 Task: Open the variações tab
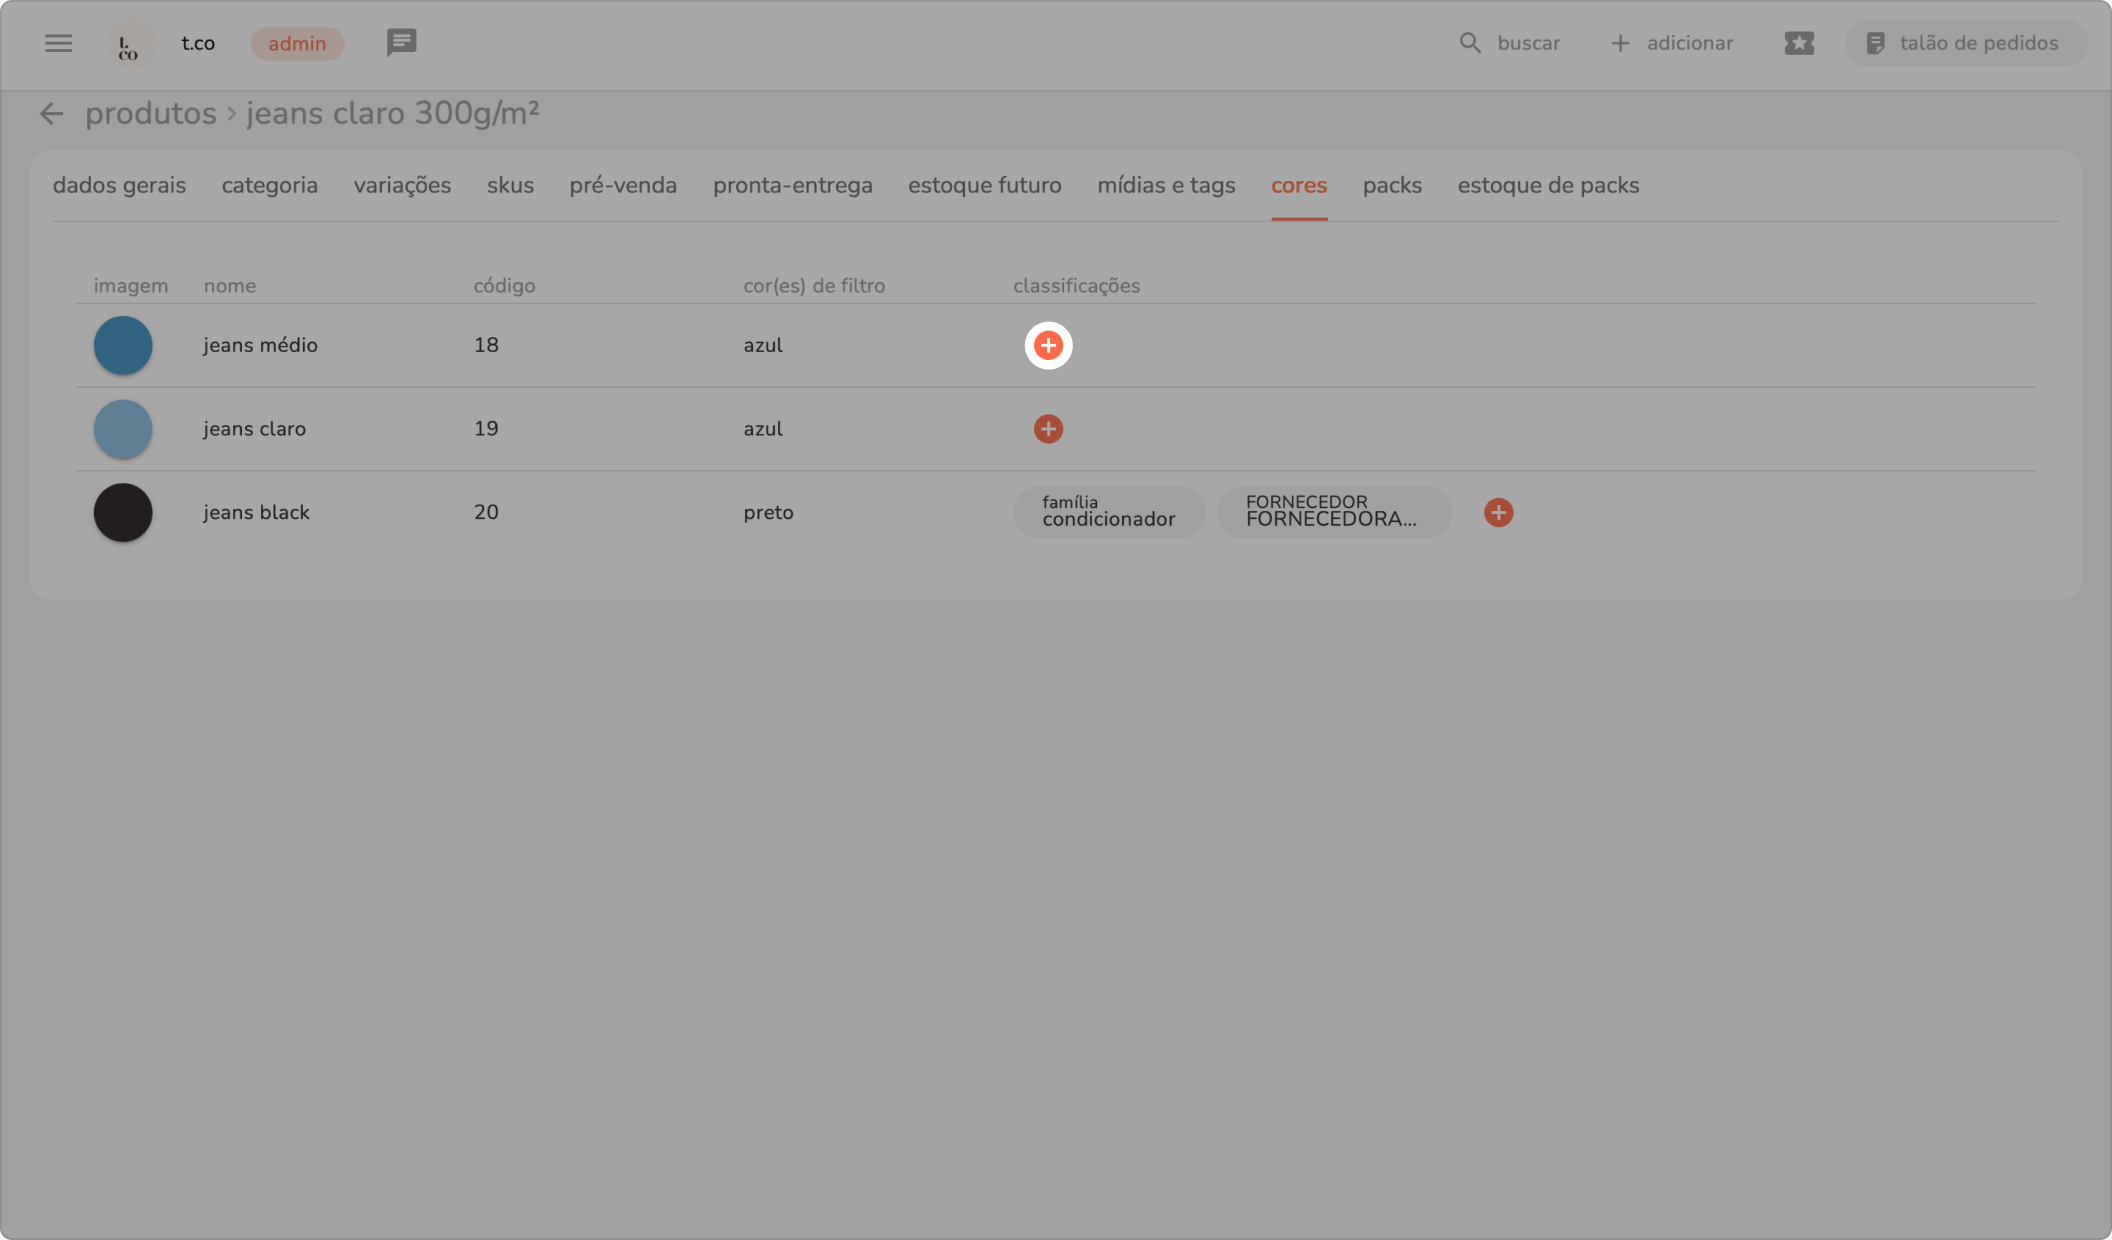pyautogui.click(x=402, y=185)
